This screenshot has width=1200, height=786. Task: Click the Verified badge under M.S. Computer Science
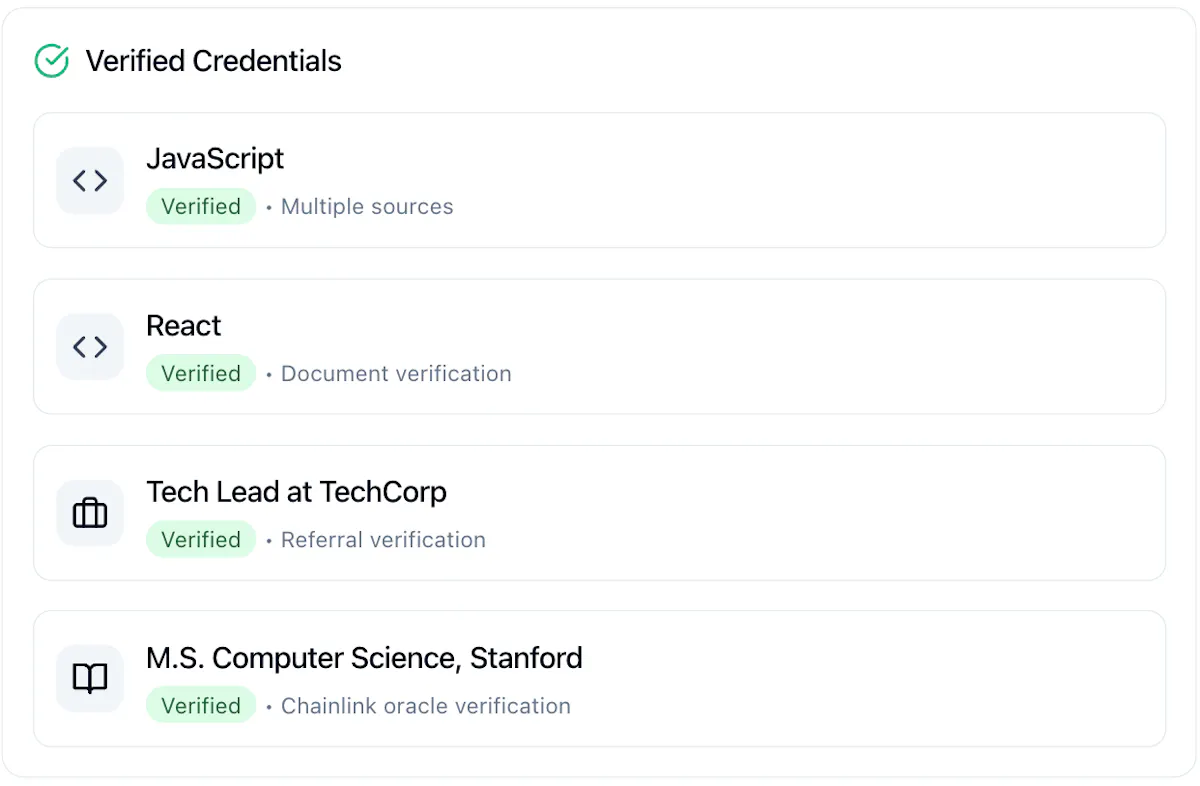(x=201, y=706)
